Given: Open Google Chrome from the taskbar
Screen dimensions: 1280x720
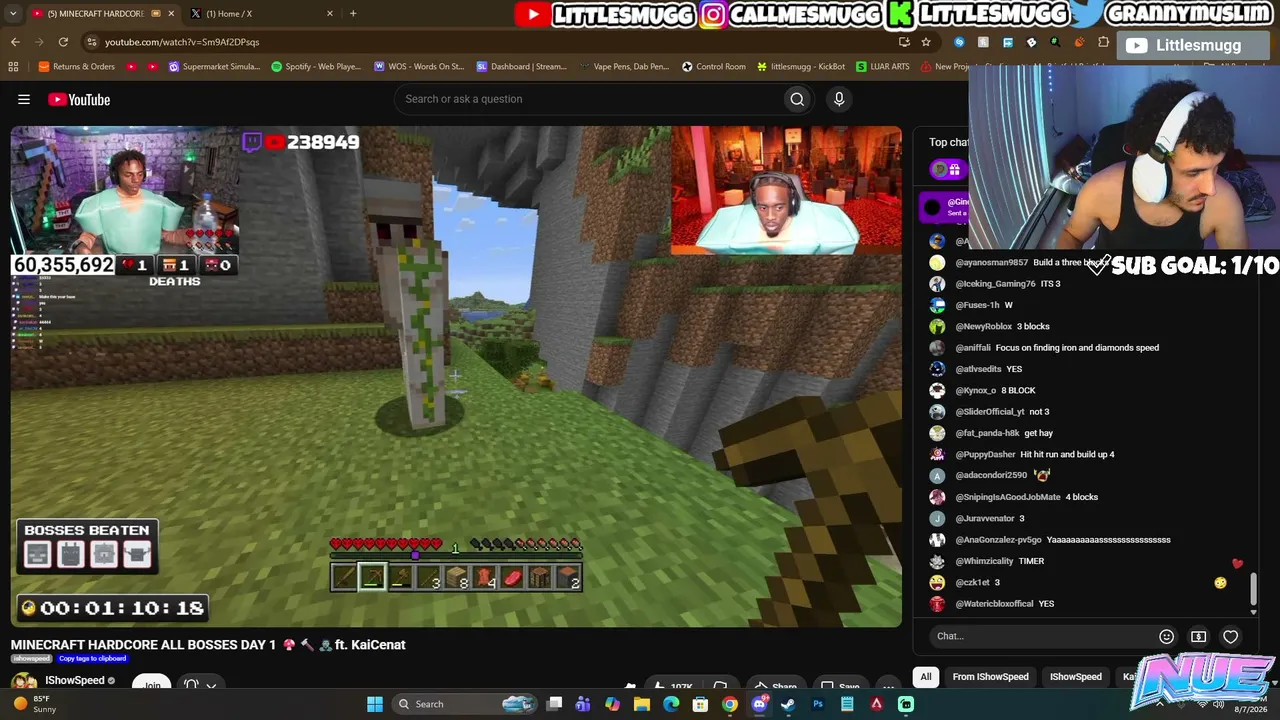Looking at the screenshot, I should point(730,704).
